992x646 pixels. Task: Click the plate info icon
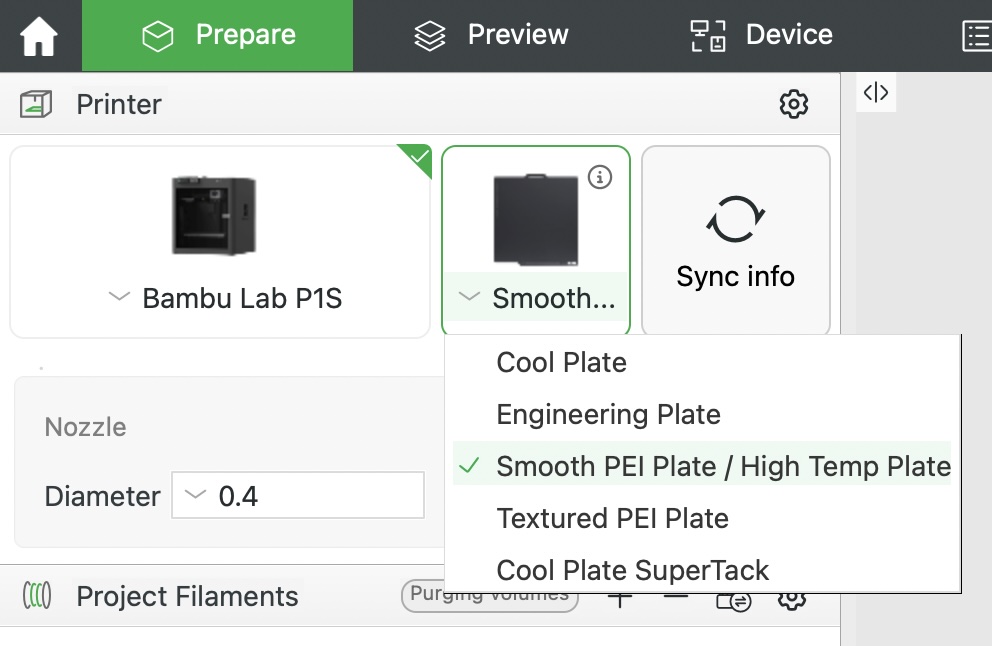point(600,177)
